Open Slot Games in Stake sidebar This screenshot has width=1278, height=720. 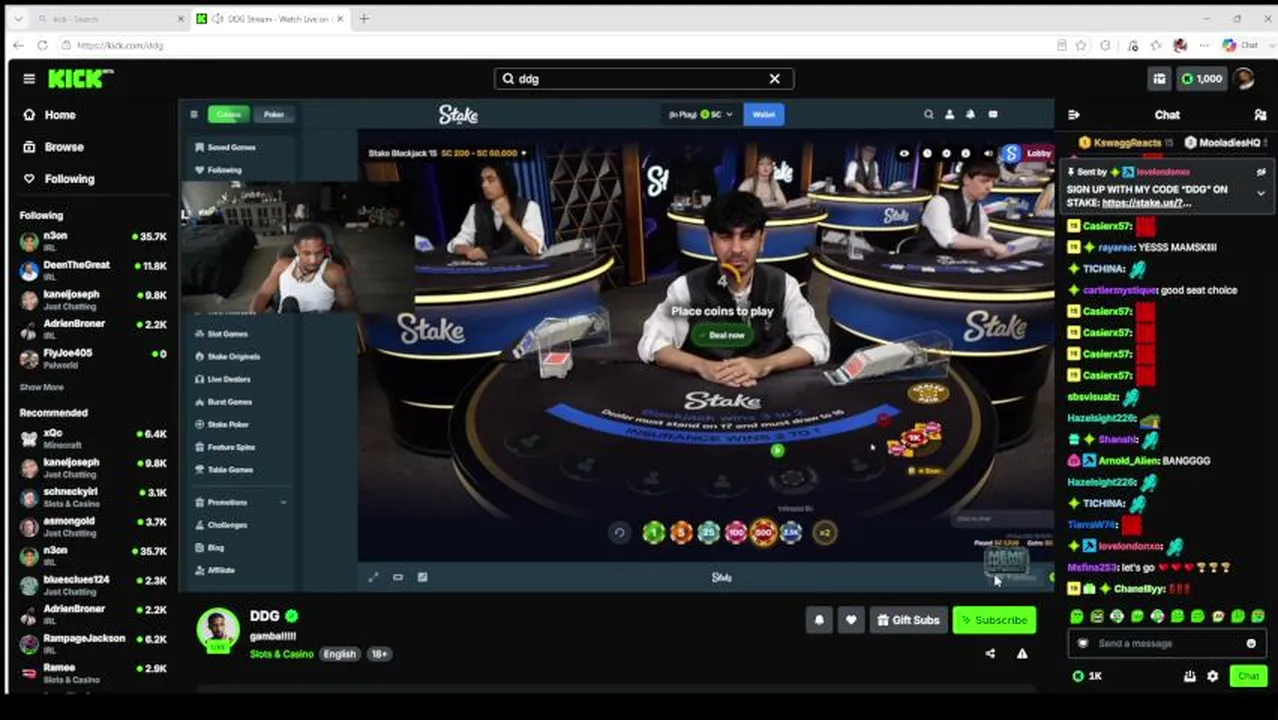(228, 334)
